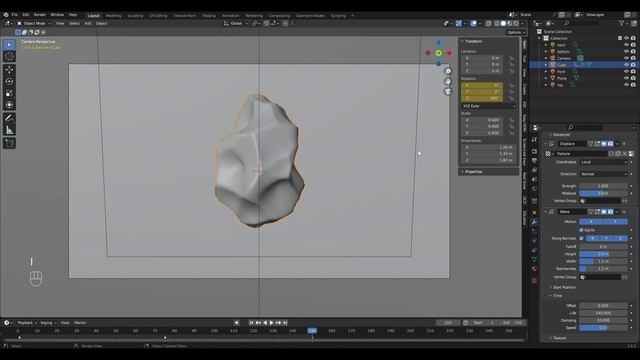Expand the Advanced panel

click(x=561, y=135)
